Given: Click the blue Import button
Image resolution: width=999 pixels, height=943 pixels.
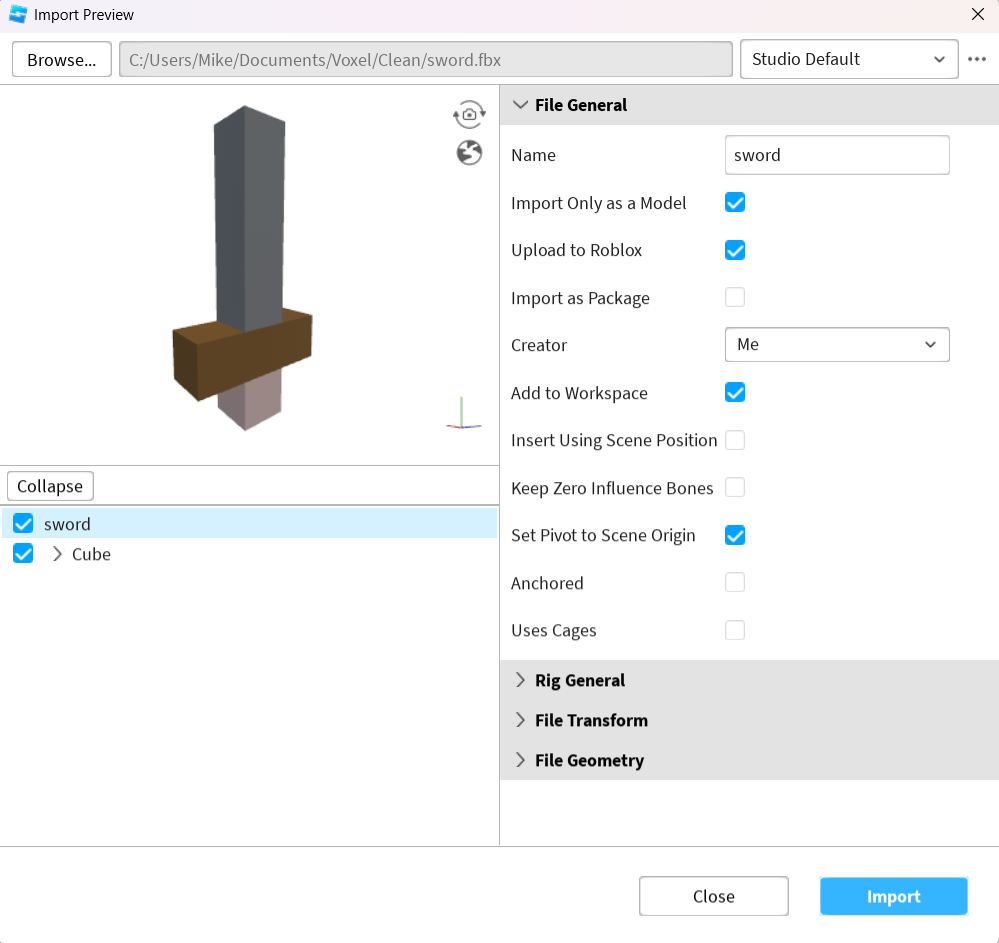Looking at the screenshot, I should (x=893, y=896).
